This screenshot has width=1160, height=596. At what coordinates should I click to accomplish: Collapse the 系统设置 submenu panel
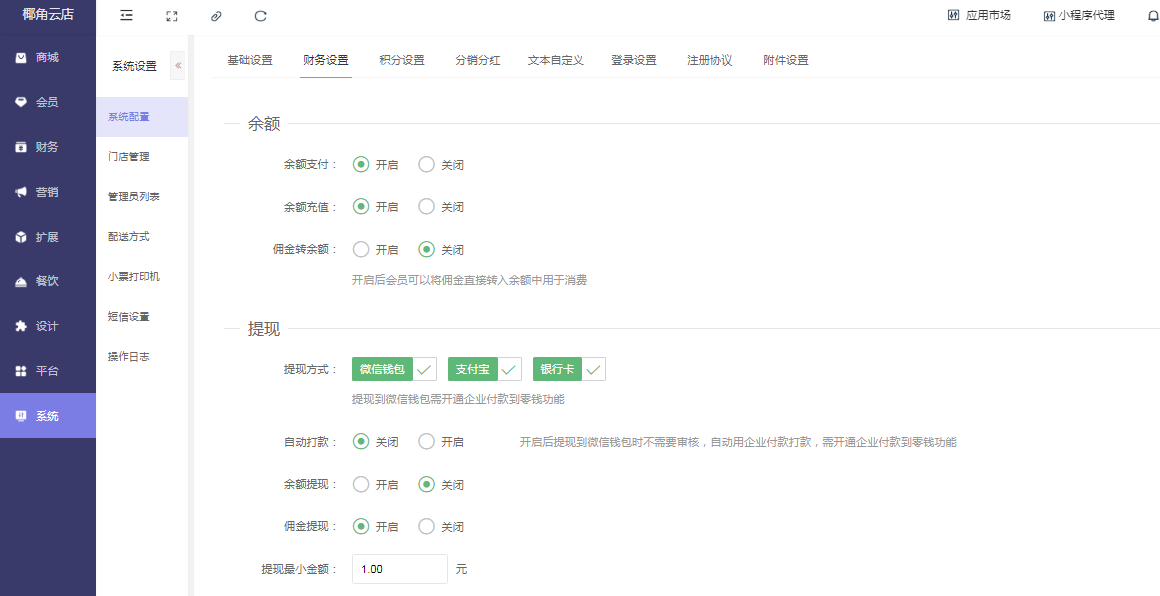(x=178, y=66)
